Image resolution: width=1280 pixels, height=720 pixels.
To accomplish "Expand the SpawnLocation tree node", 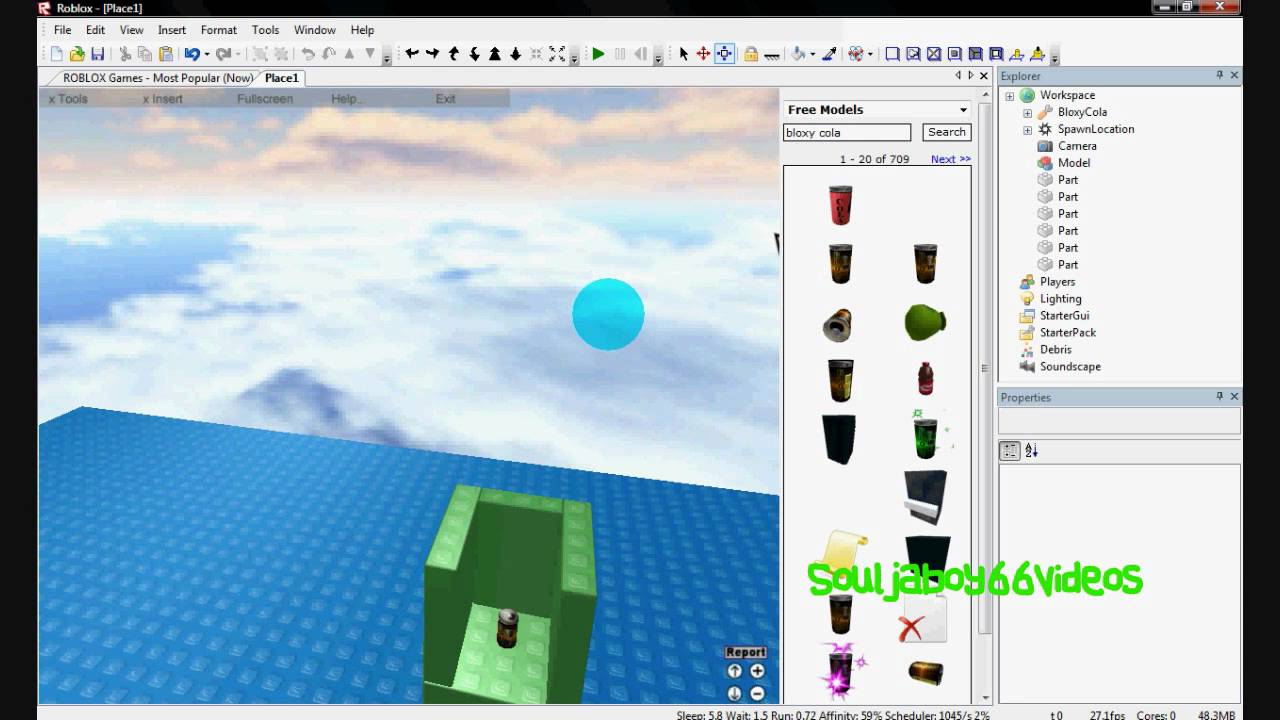I will pos(1027,130).
